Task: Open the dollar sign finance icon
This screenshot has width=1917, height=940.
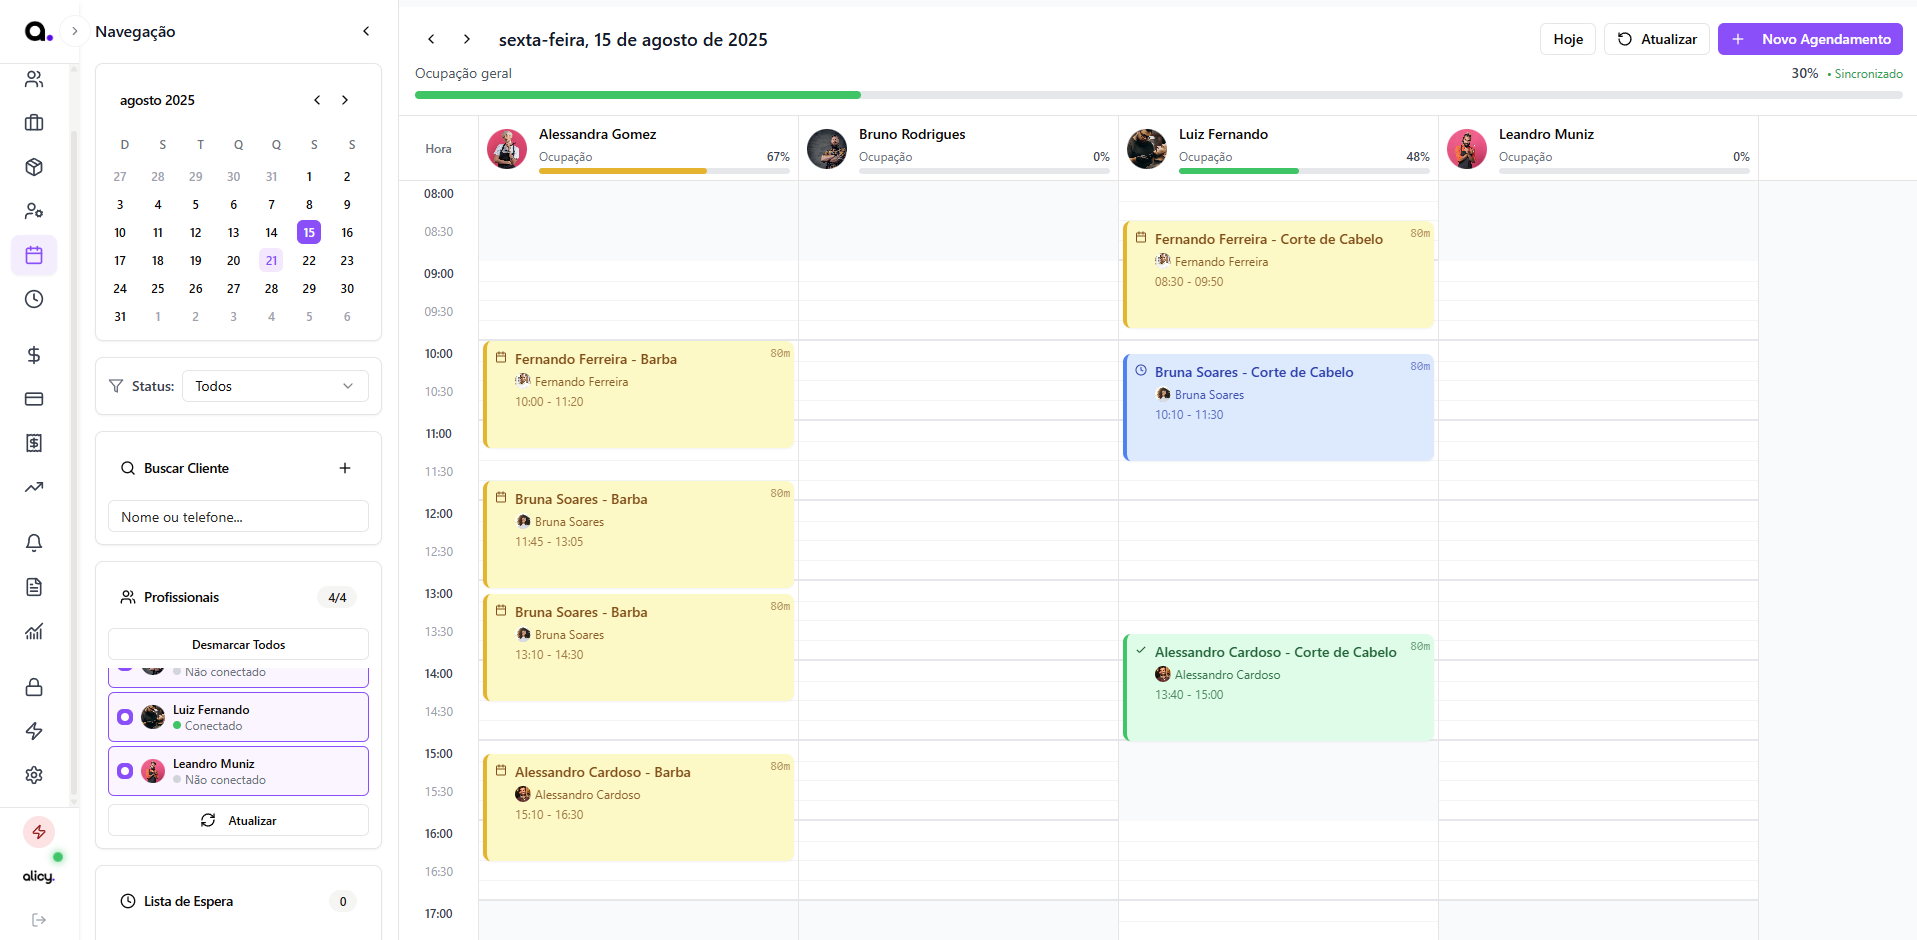Action: (34, 355)
